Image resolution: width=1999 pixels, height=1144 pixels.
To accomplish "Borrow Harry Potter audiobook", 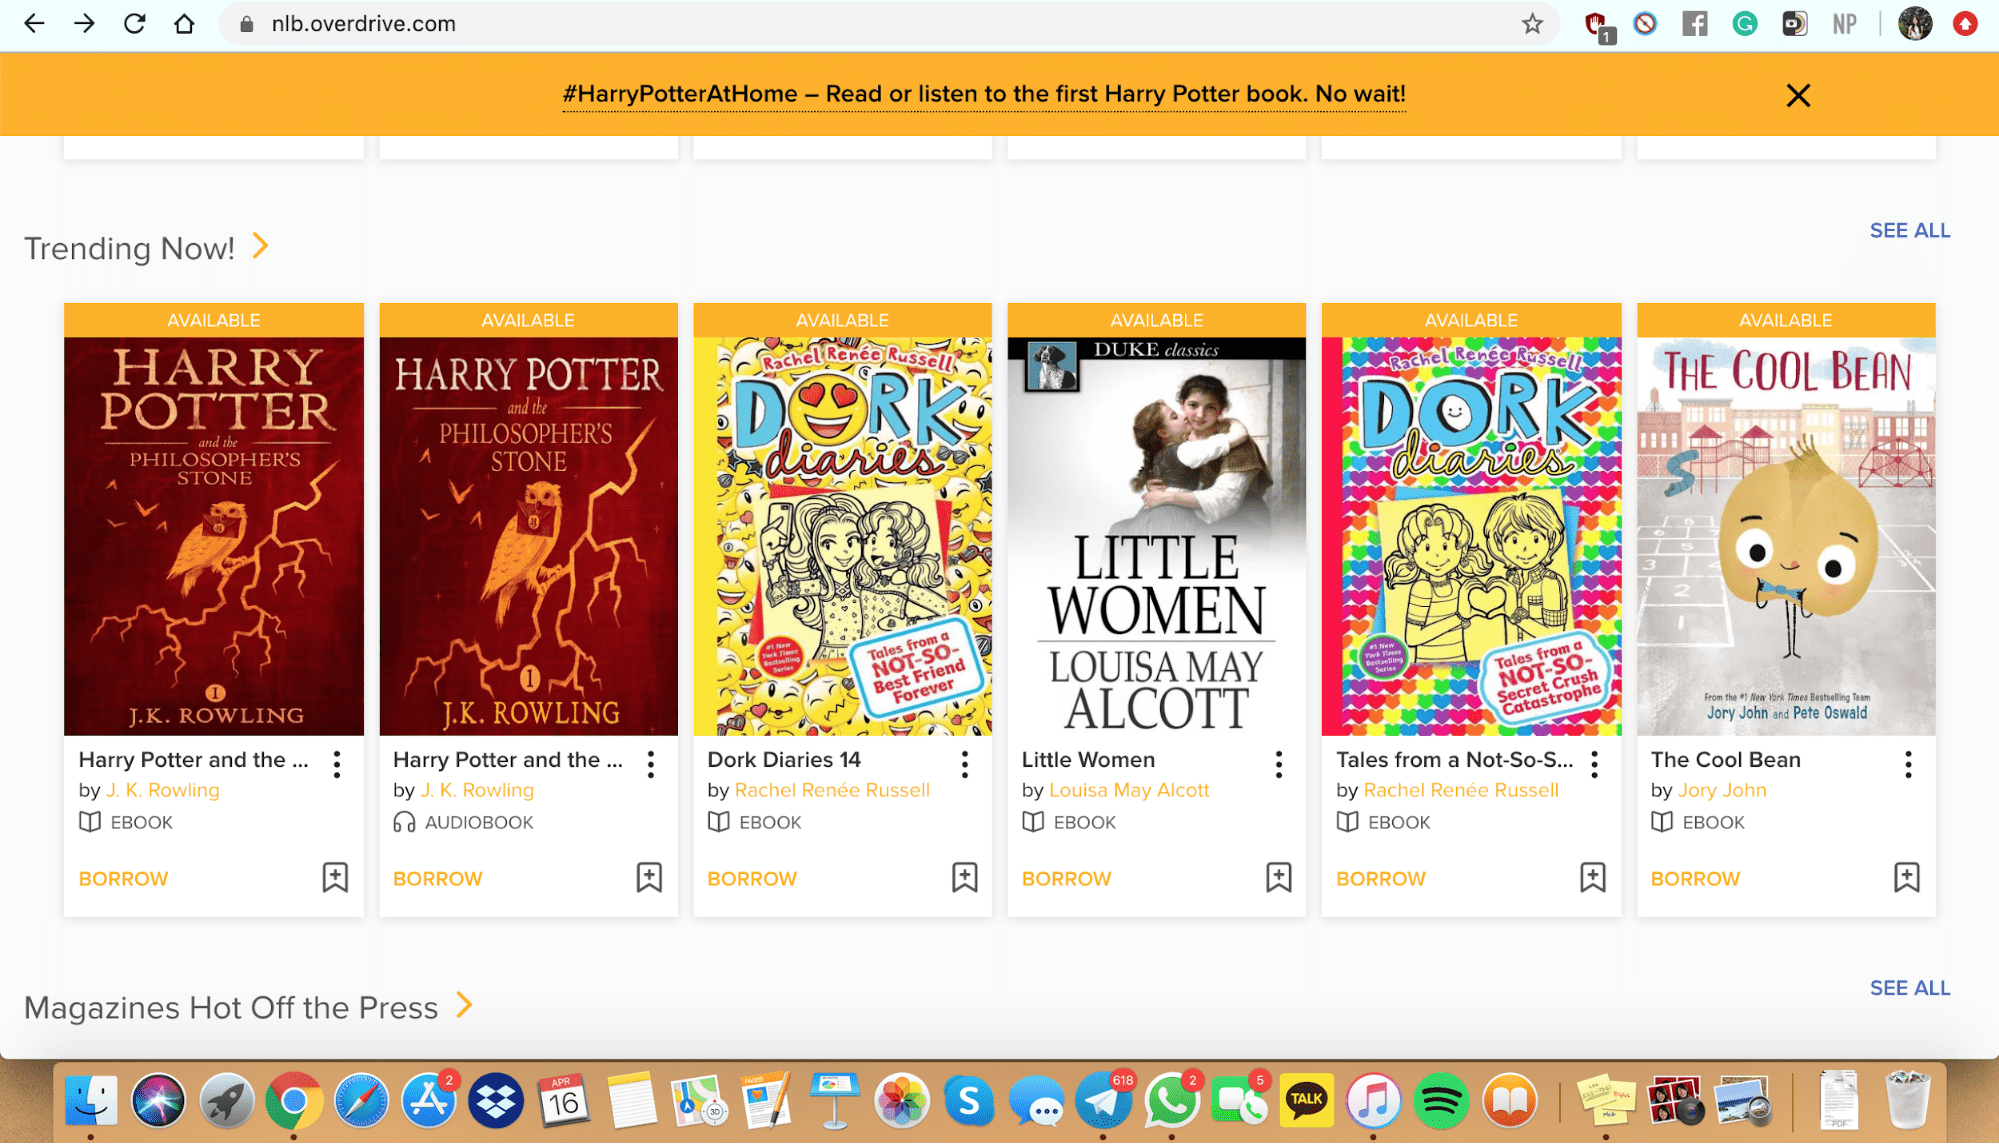I will [x=437, y=878].
